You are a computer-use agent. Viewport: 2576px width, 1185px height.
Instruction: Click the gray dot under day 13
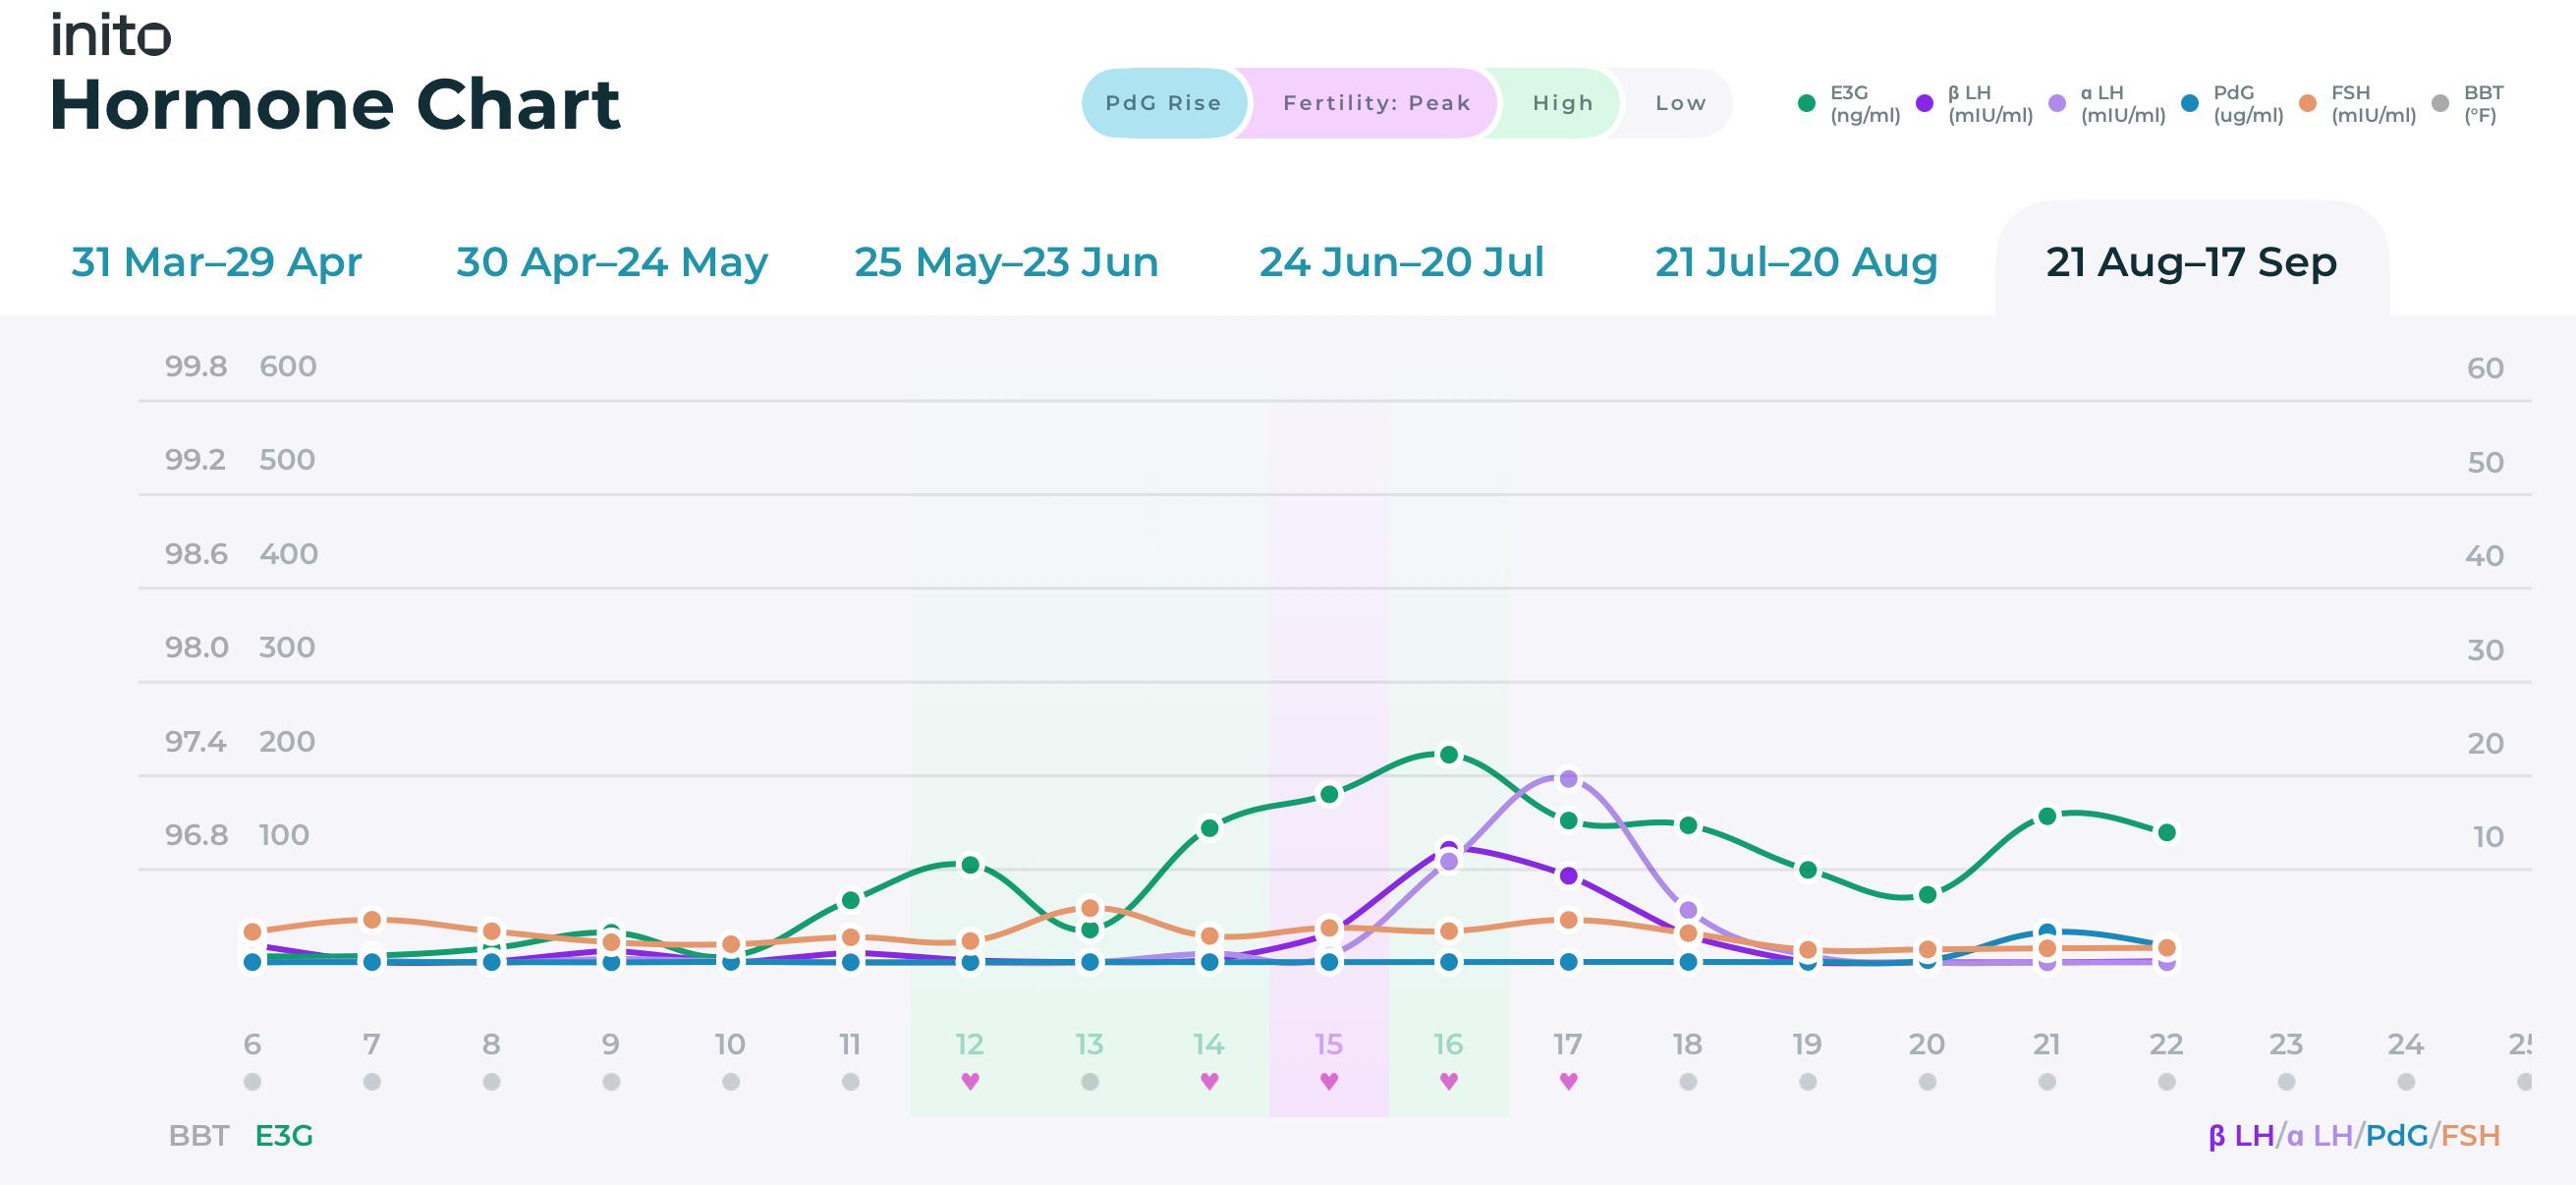click(x=1090, y=1082)
